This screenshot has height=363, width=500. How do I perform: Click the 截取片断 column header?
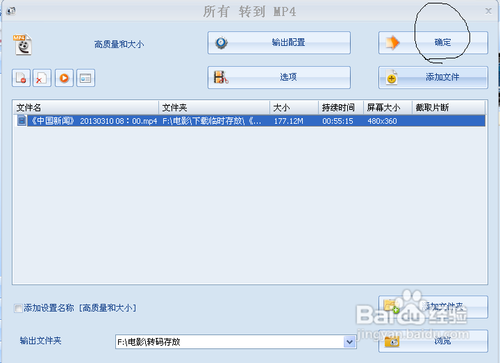click(449, 108)
